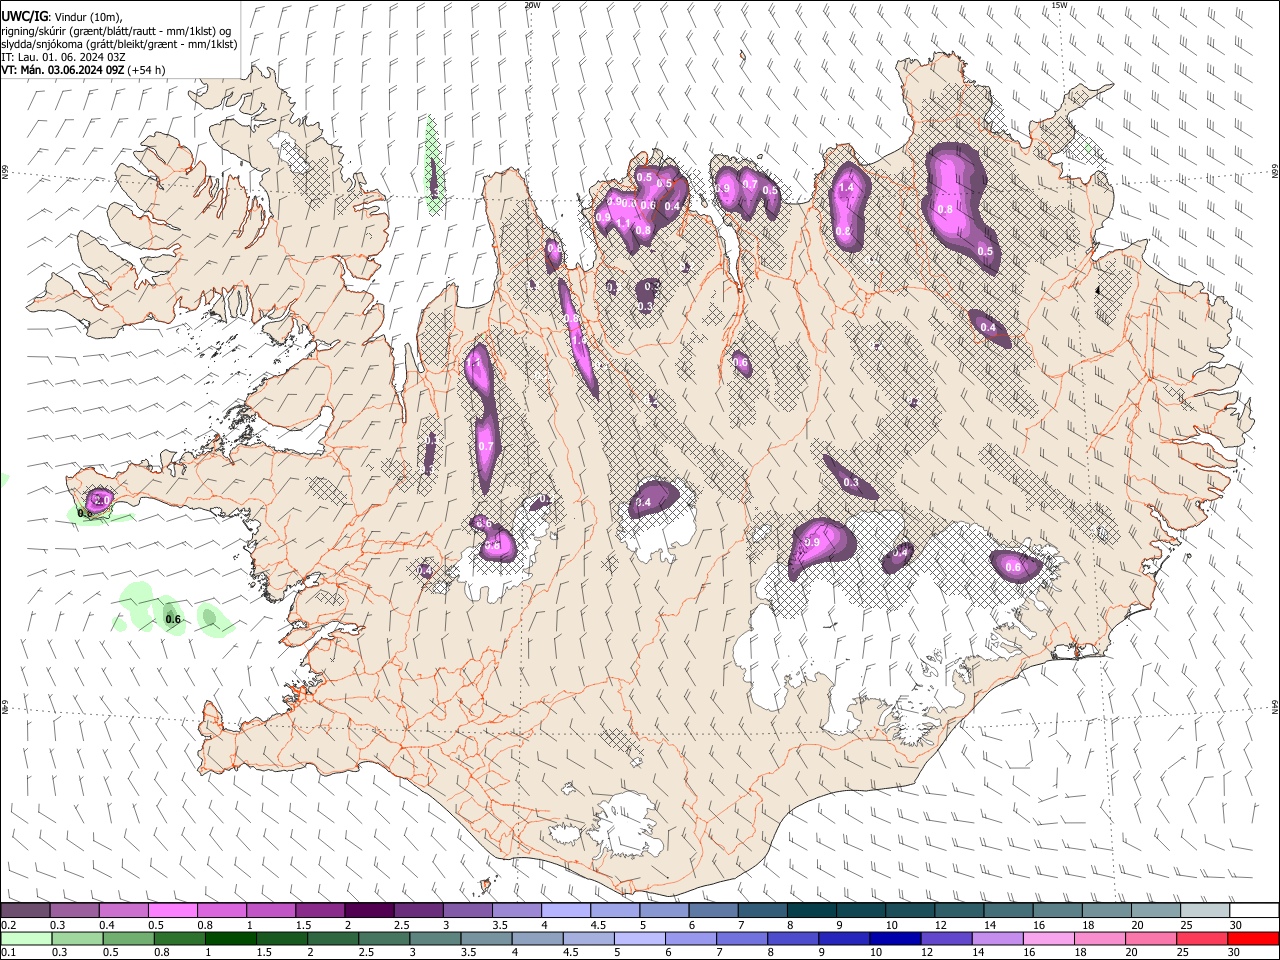The height and width of the screenshot is (960, 1280).
Task: Click the '2.0' value on Snæfellsnes peninsula
Action: pos(102,499)
